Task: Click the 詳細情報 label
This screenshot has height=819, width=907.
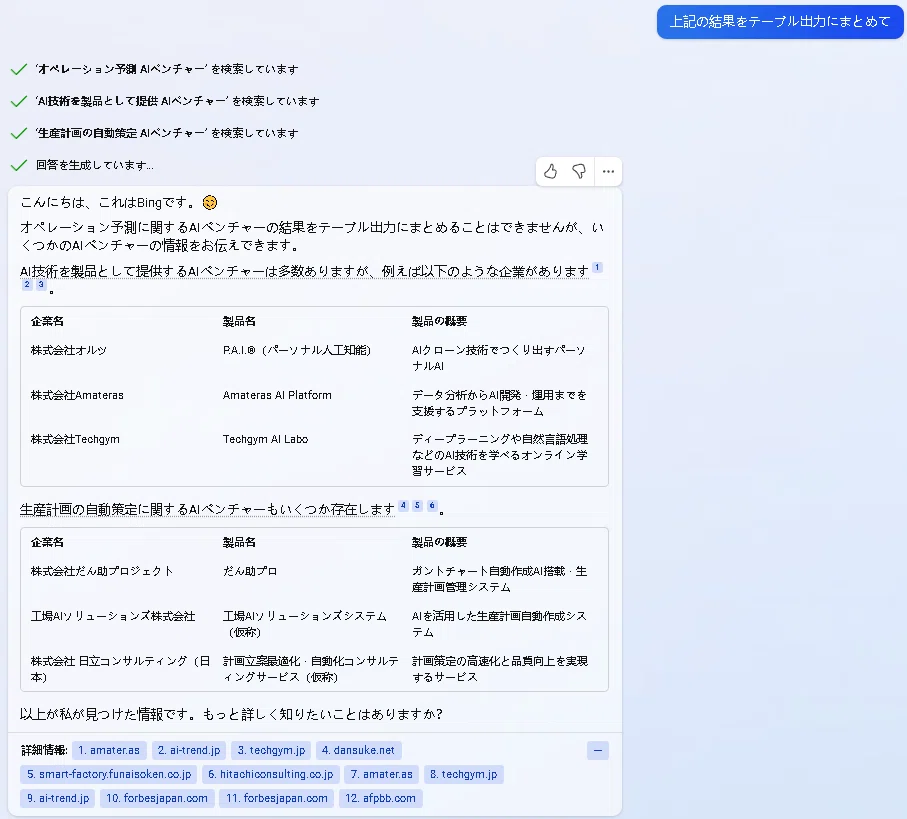Action: click(x=44, y=751)
